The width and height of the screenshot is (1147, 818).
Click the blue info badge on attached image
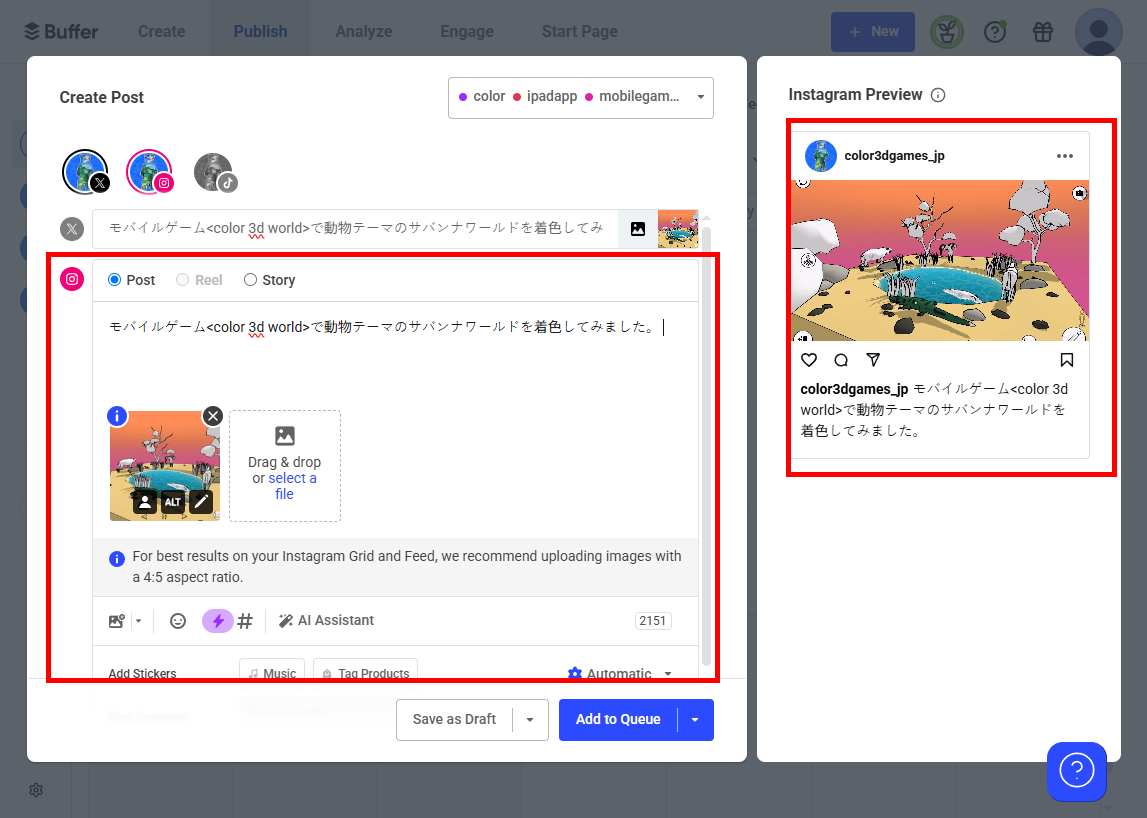(x=117, y=416)
